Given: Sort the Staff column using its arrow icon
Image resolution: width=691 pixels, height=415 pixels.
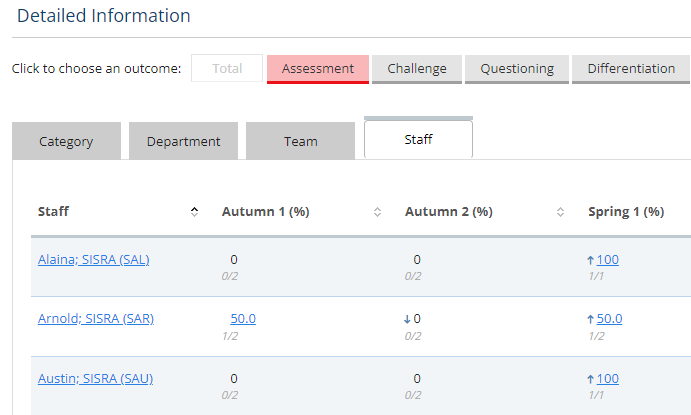Looking at the screenshot, I should pyautogui.click(x=194, y=212).
